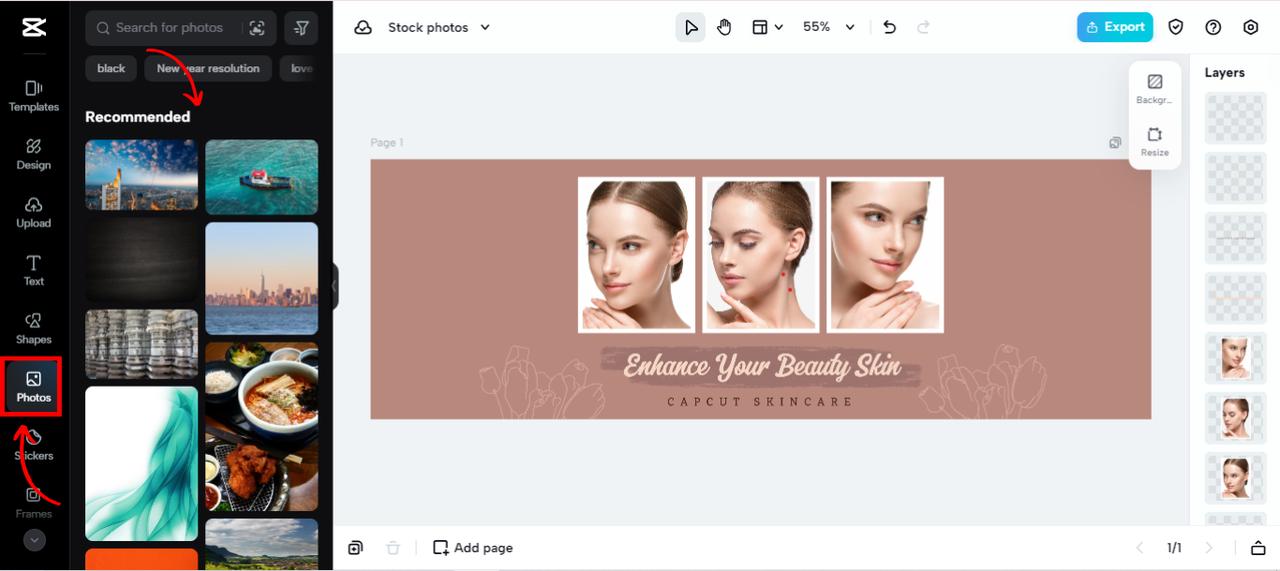Open the Frames sidebar panel
This screenshot has height=571, width=1280.
pos(34,503)
